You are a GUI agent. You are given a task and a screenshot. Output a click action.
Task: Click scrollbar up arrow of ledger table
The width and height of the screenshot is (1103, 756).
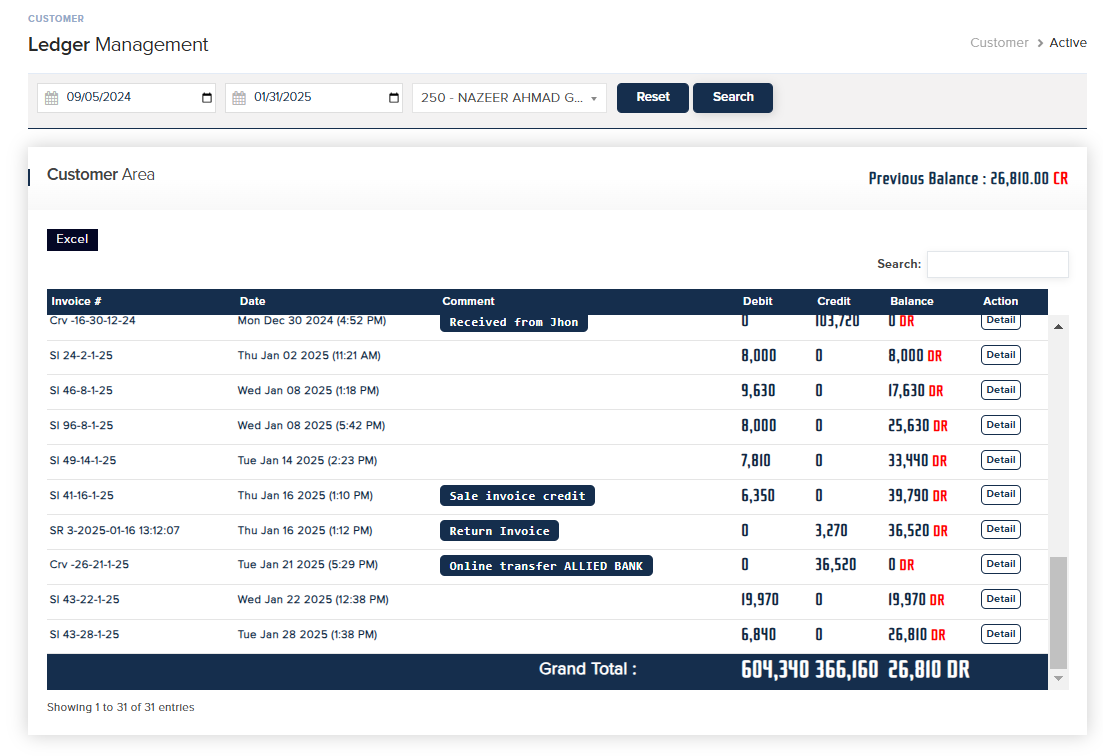tap(1058, 327)
